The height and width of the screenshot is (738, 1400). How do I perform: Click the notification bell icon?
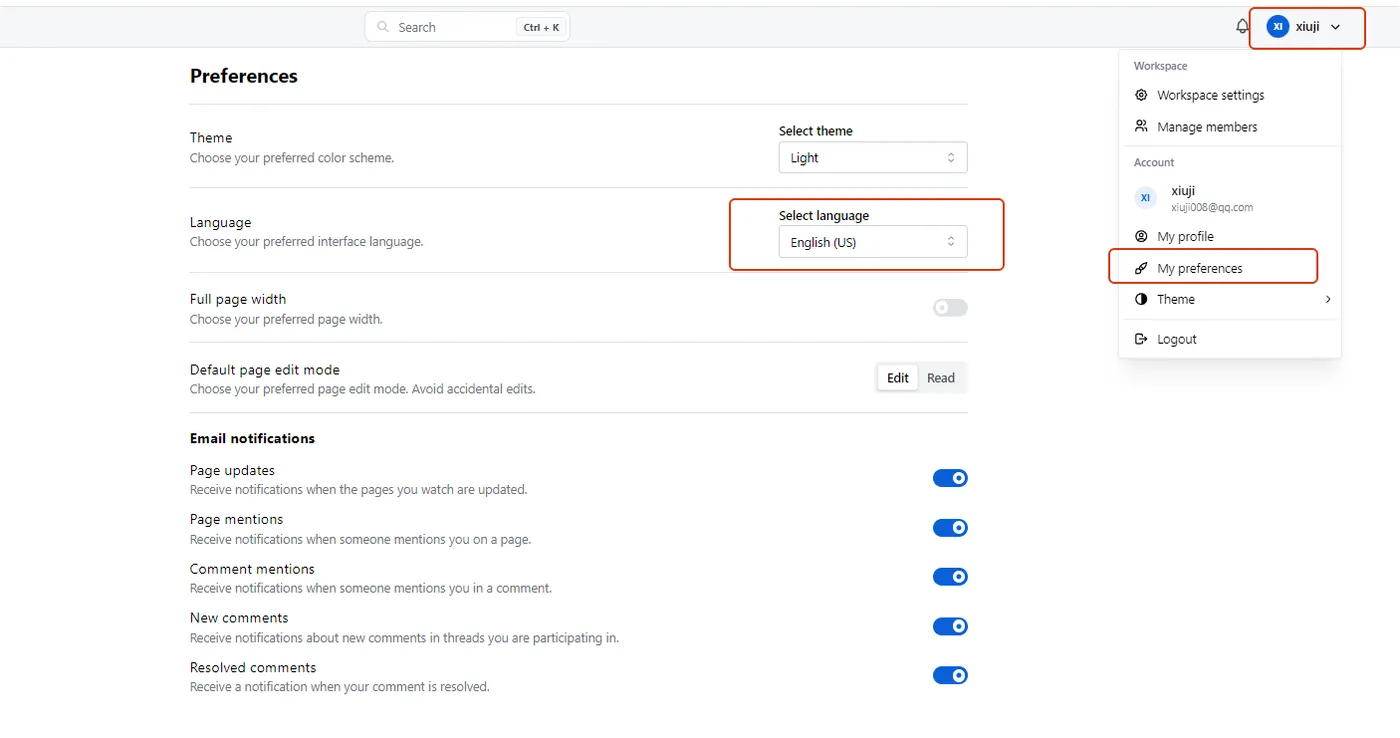point(1242,27)
